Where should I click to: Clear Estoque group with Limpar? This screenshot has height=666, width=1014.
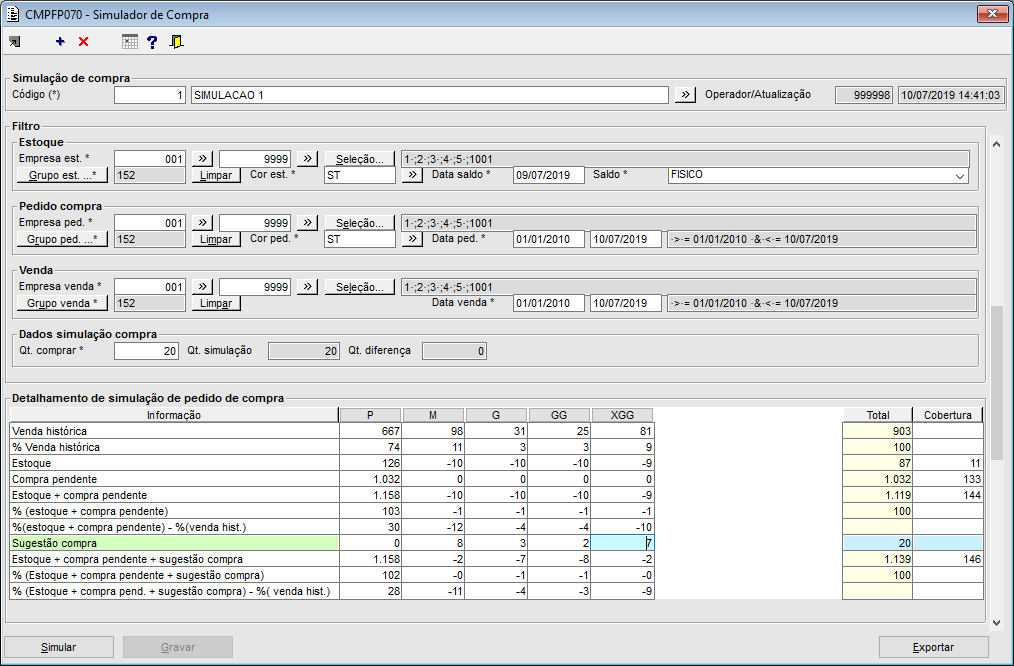(x=216, y=175)
